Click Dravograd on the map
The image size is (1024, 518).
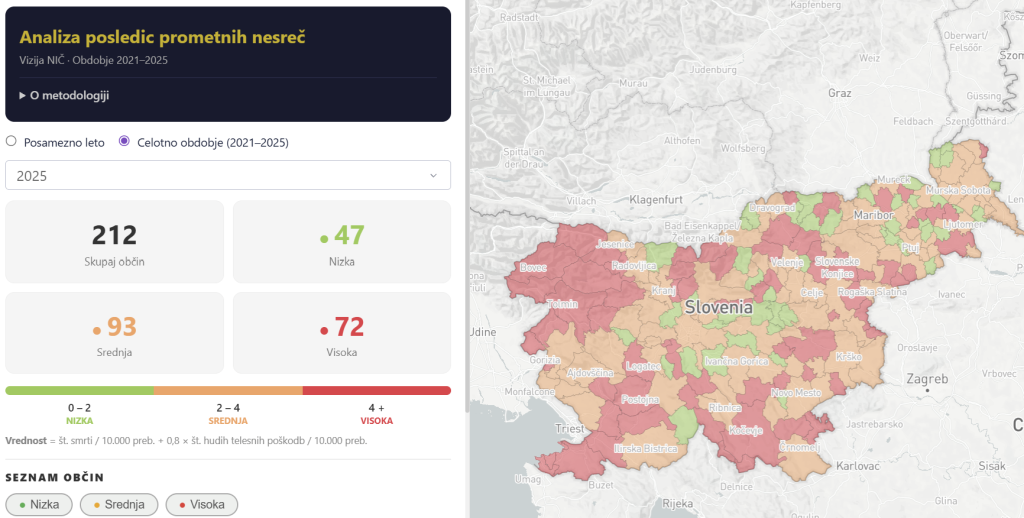coord(772,208)
